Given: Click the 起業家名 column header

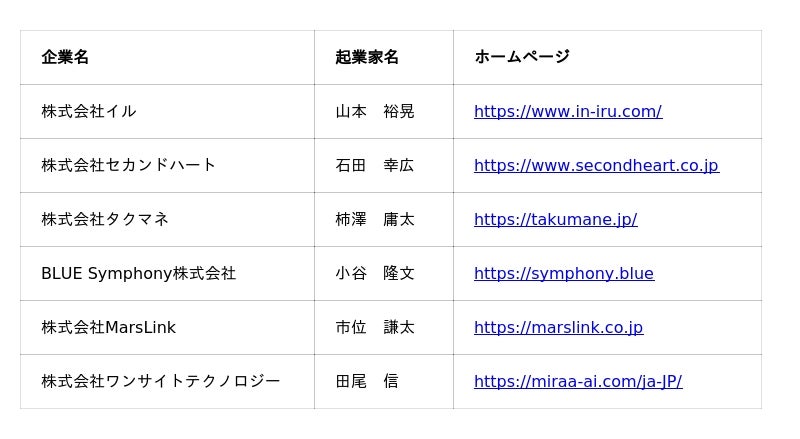Looking at the screenshot, I should point(367,57).
